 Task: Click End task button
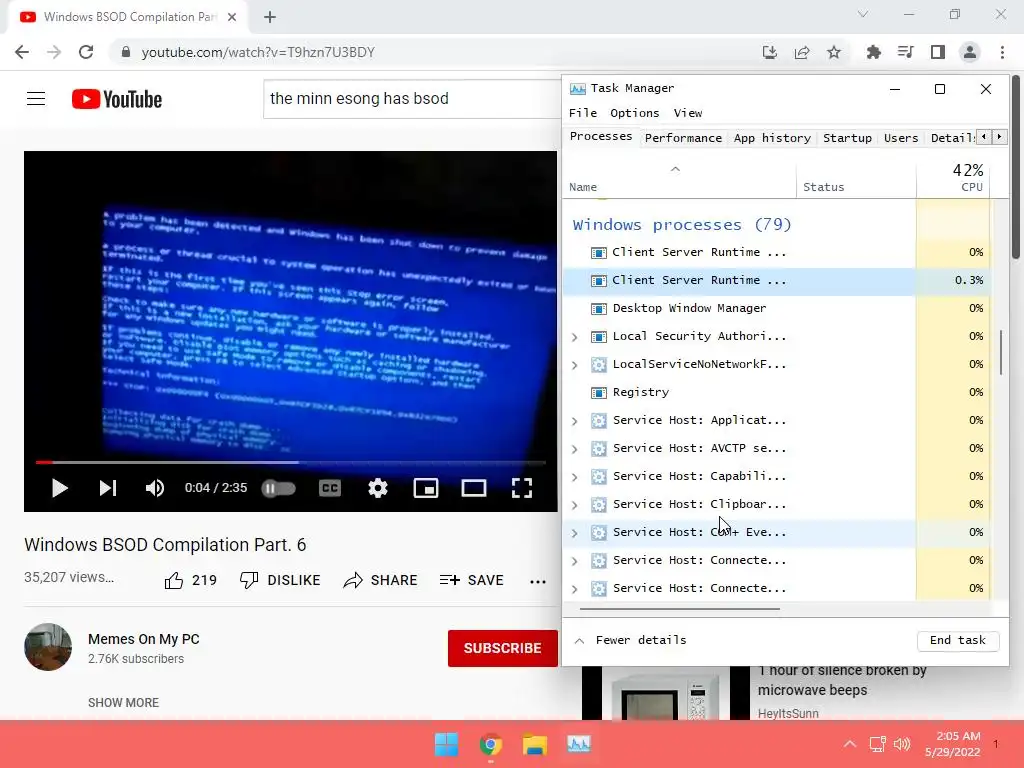(x=957, y=640)
